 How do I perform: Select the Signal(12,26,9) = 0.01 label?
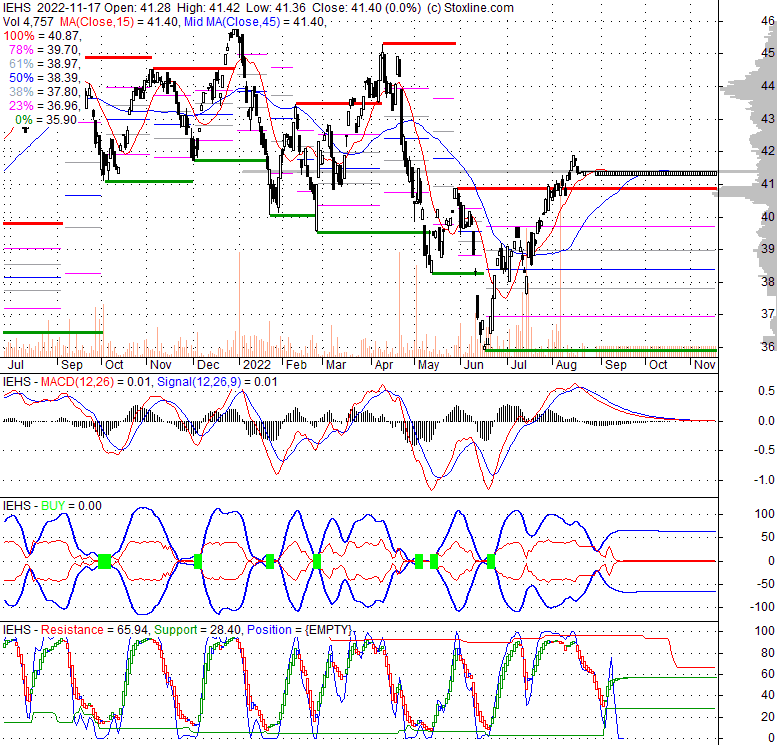point(217,382)
